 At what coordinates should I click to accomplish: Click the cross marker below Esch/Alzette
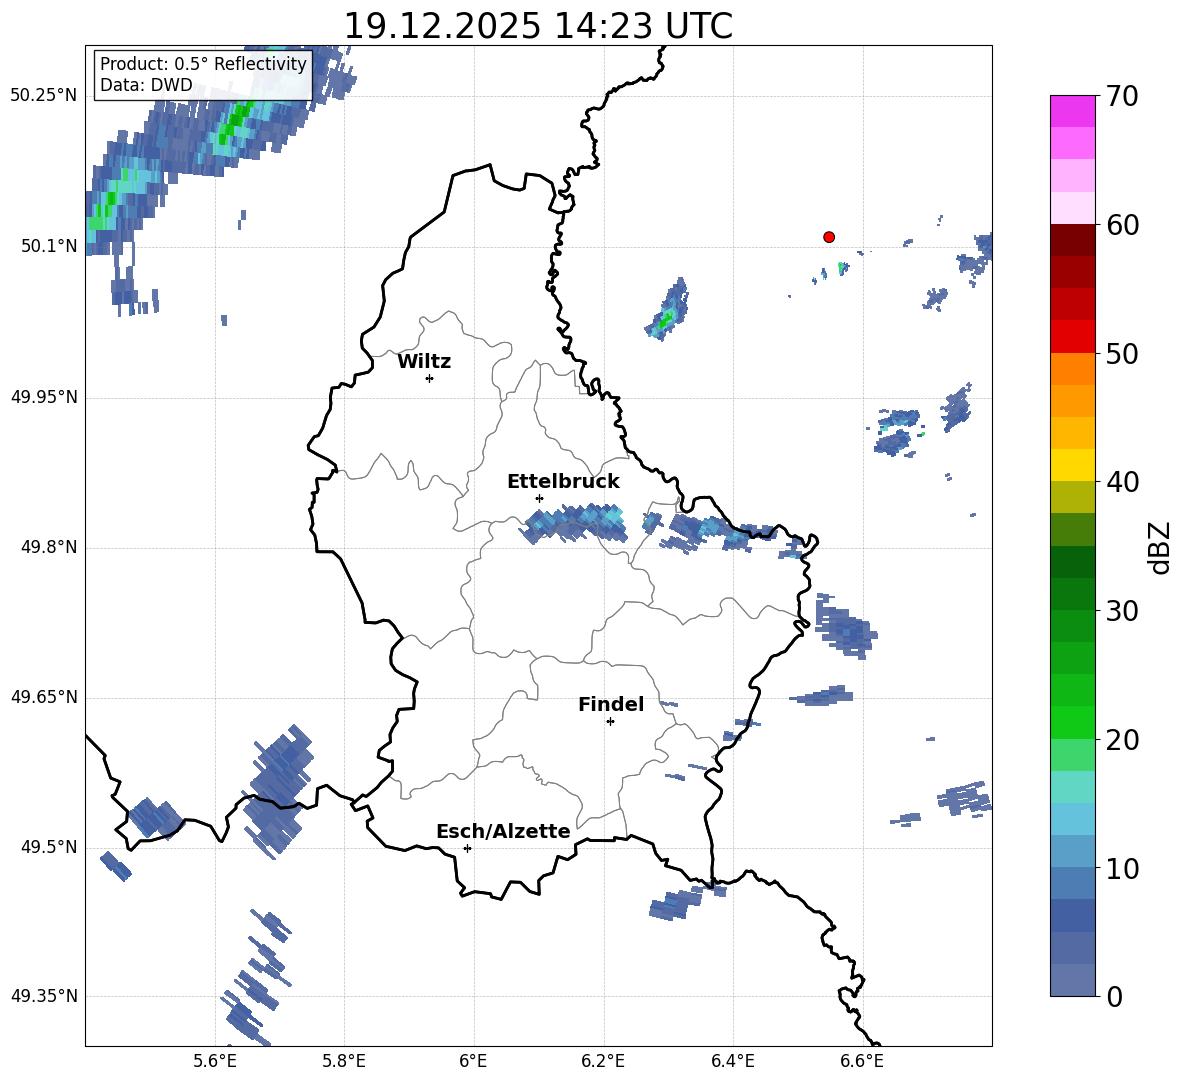pos(467,848)
